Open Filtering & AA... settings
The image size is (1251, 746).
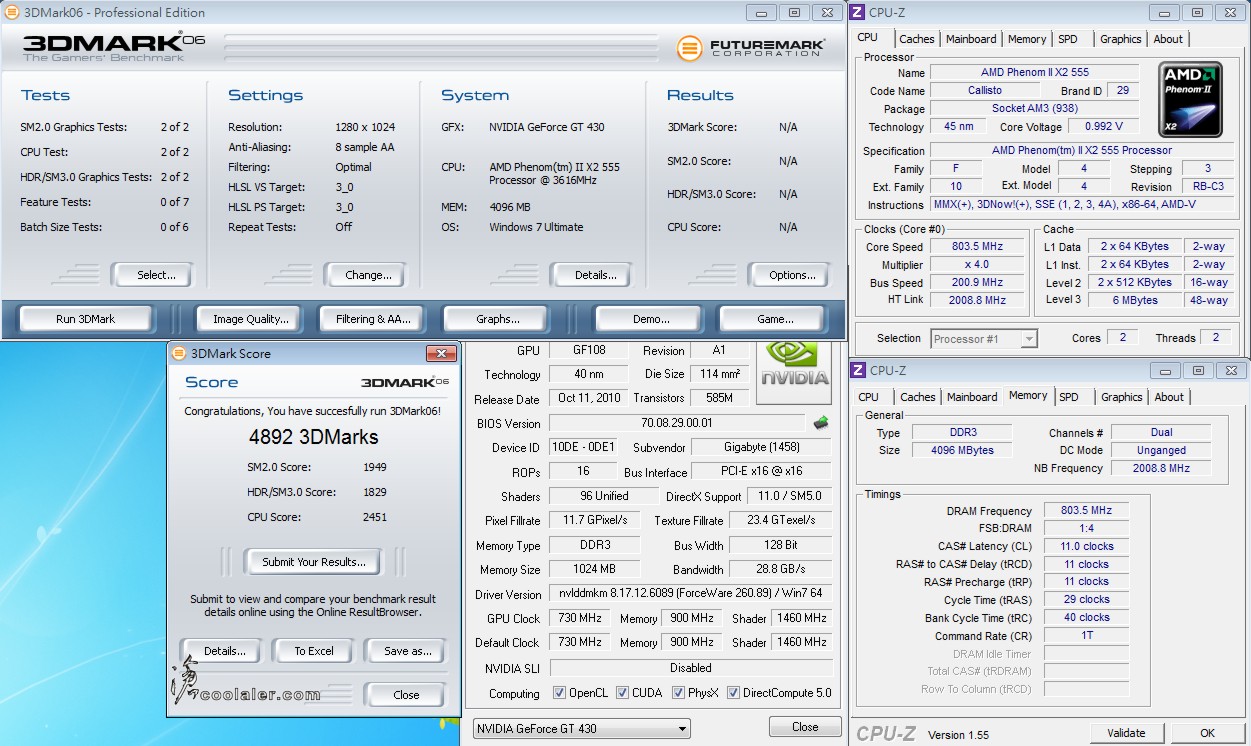[x=374, y=319]
